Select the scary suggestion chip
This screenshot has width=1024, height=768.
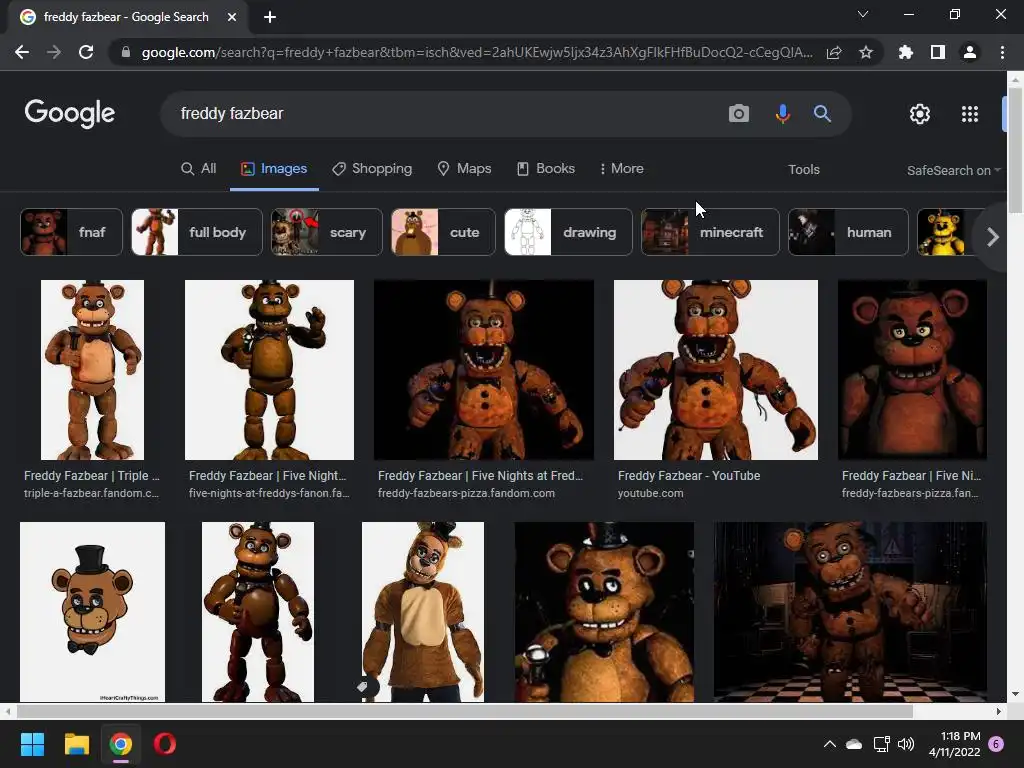(327, 232)
